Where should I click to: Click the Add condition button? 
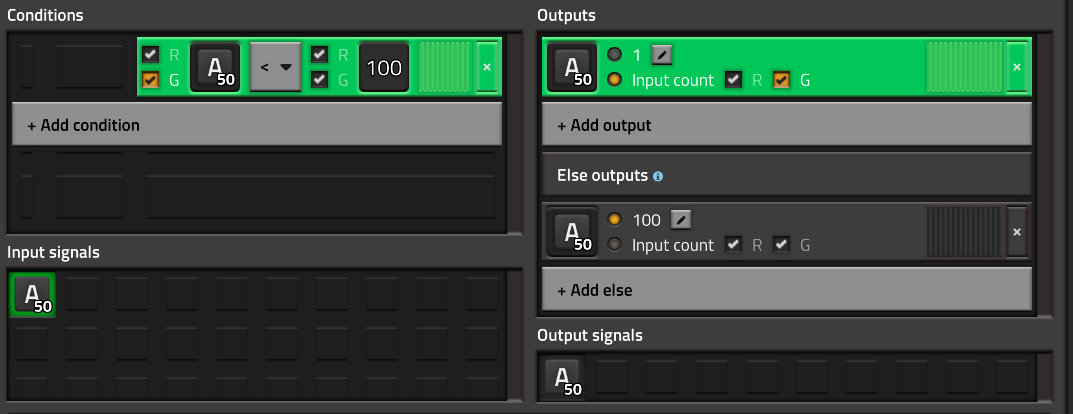(257, 125)
